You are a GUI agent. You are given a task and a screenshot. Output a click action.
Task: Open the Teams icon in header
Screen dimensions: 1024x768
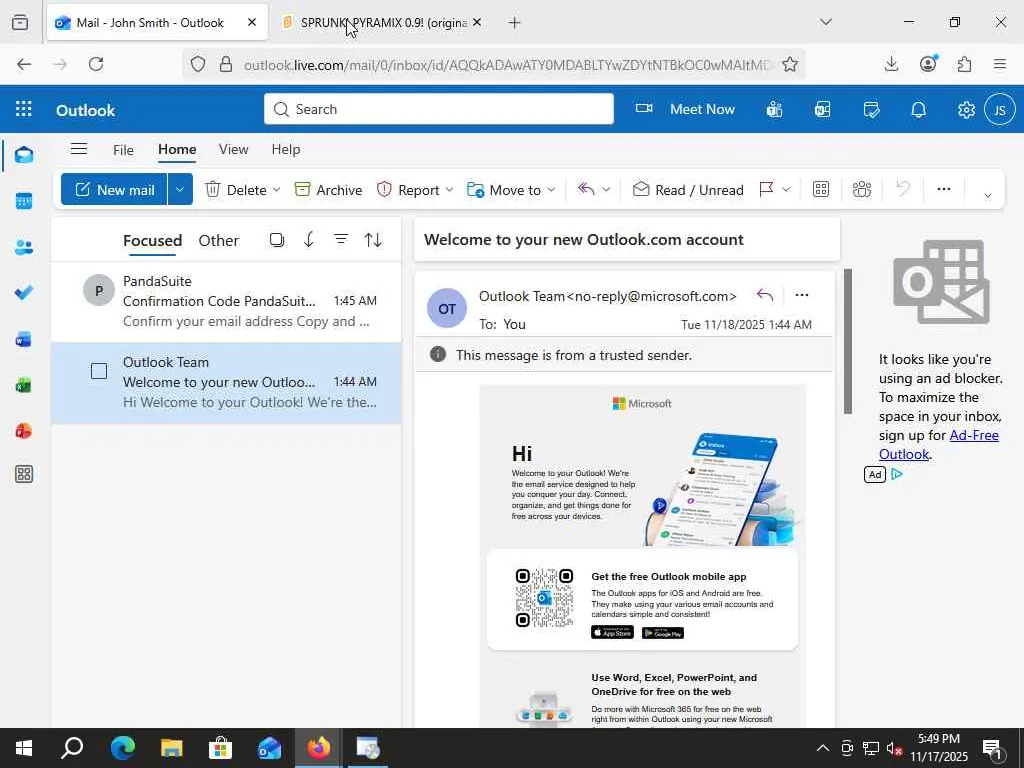(x=775, y=110)
